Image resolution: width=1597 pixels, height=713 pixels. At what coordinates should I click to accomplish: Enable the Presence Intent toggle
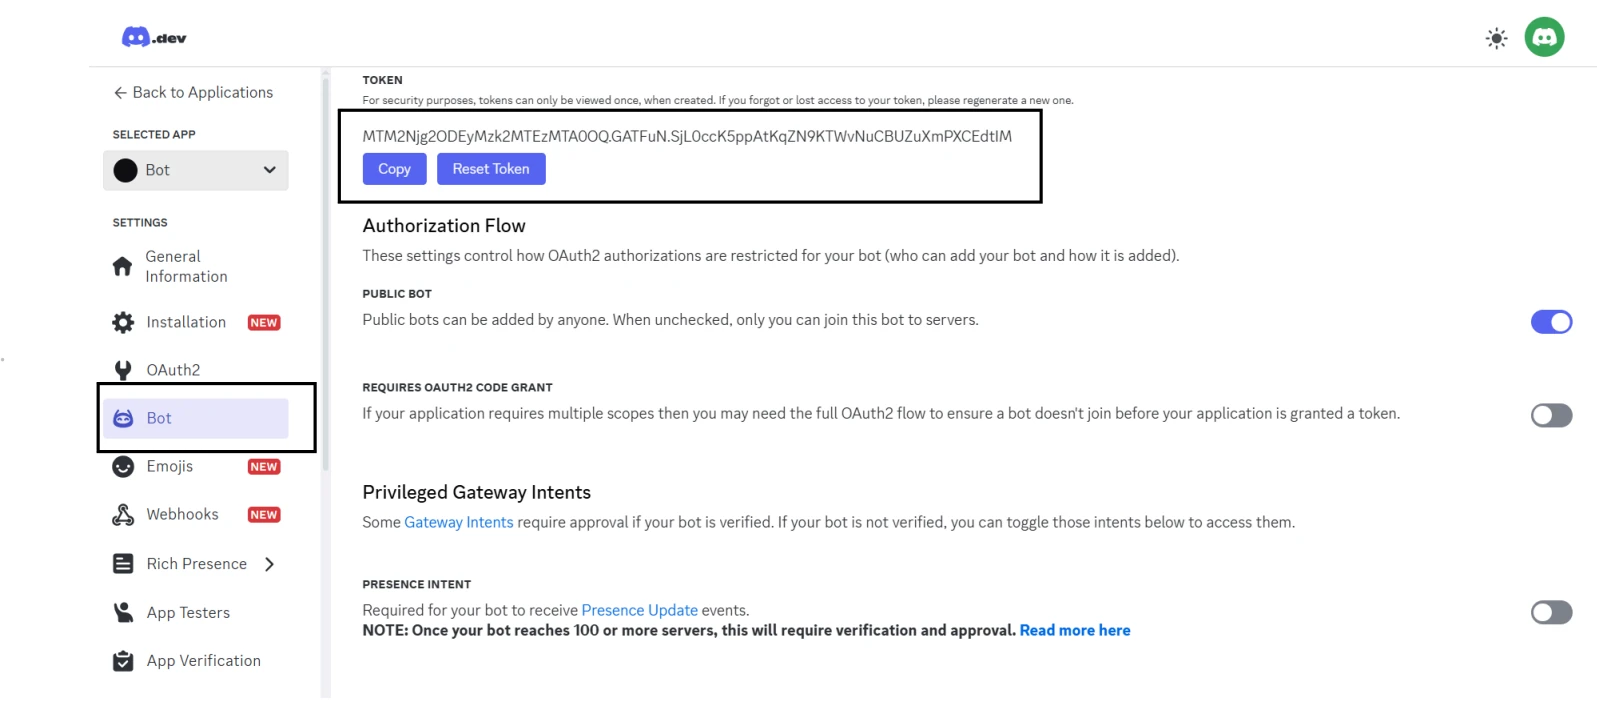(1551, 612)
